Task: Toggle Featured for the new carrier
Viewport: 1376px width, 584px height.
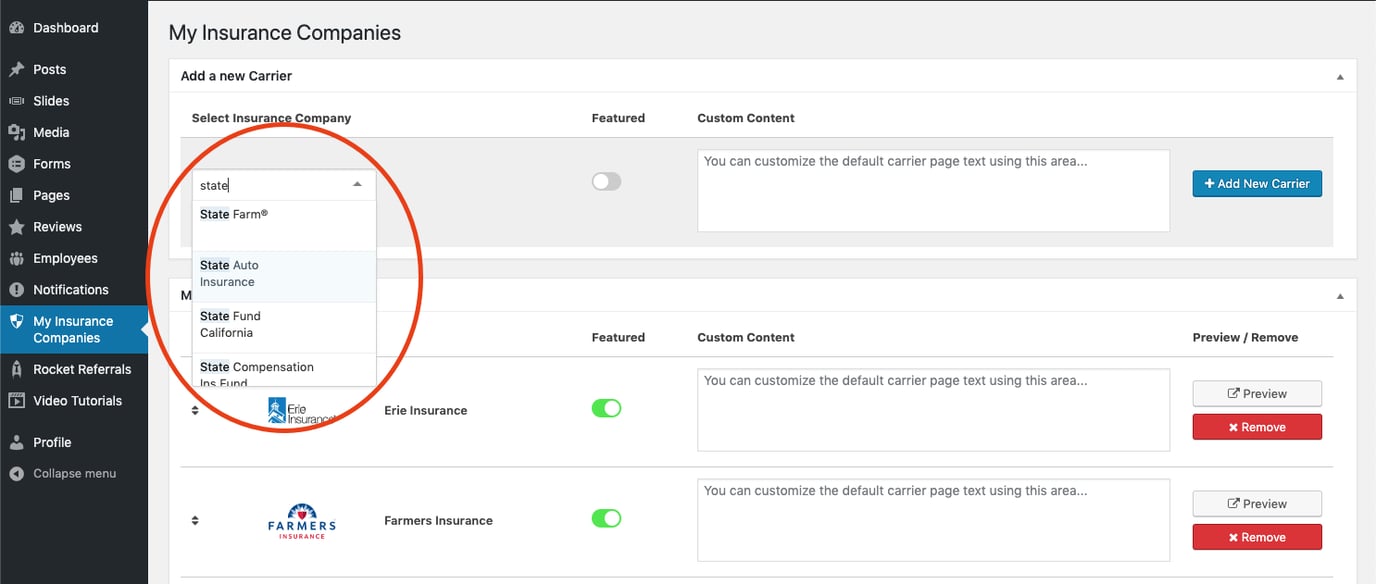Action: pos(607,181)
